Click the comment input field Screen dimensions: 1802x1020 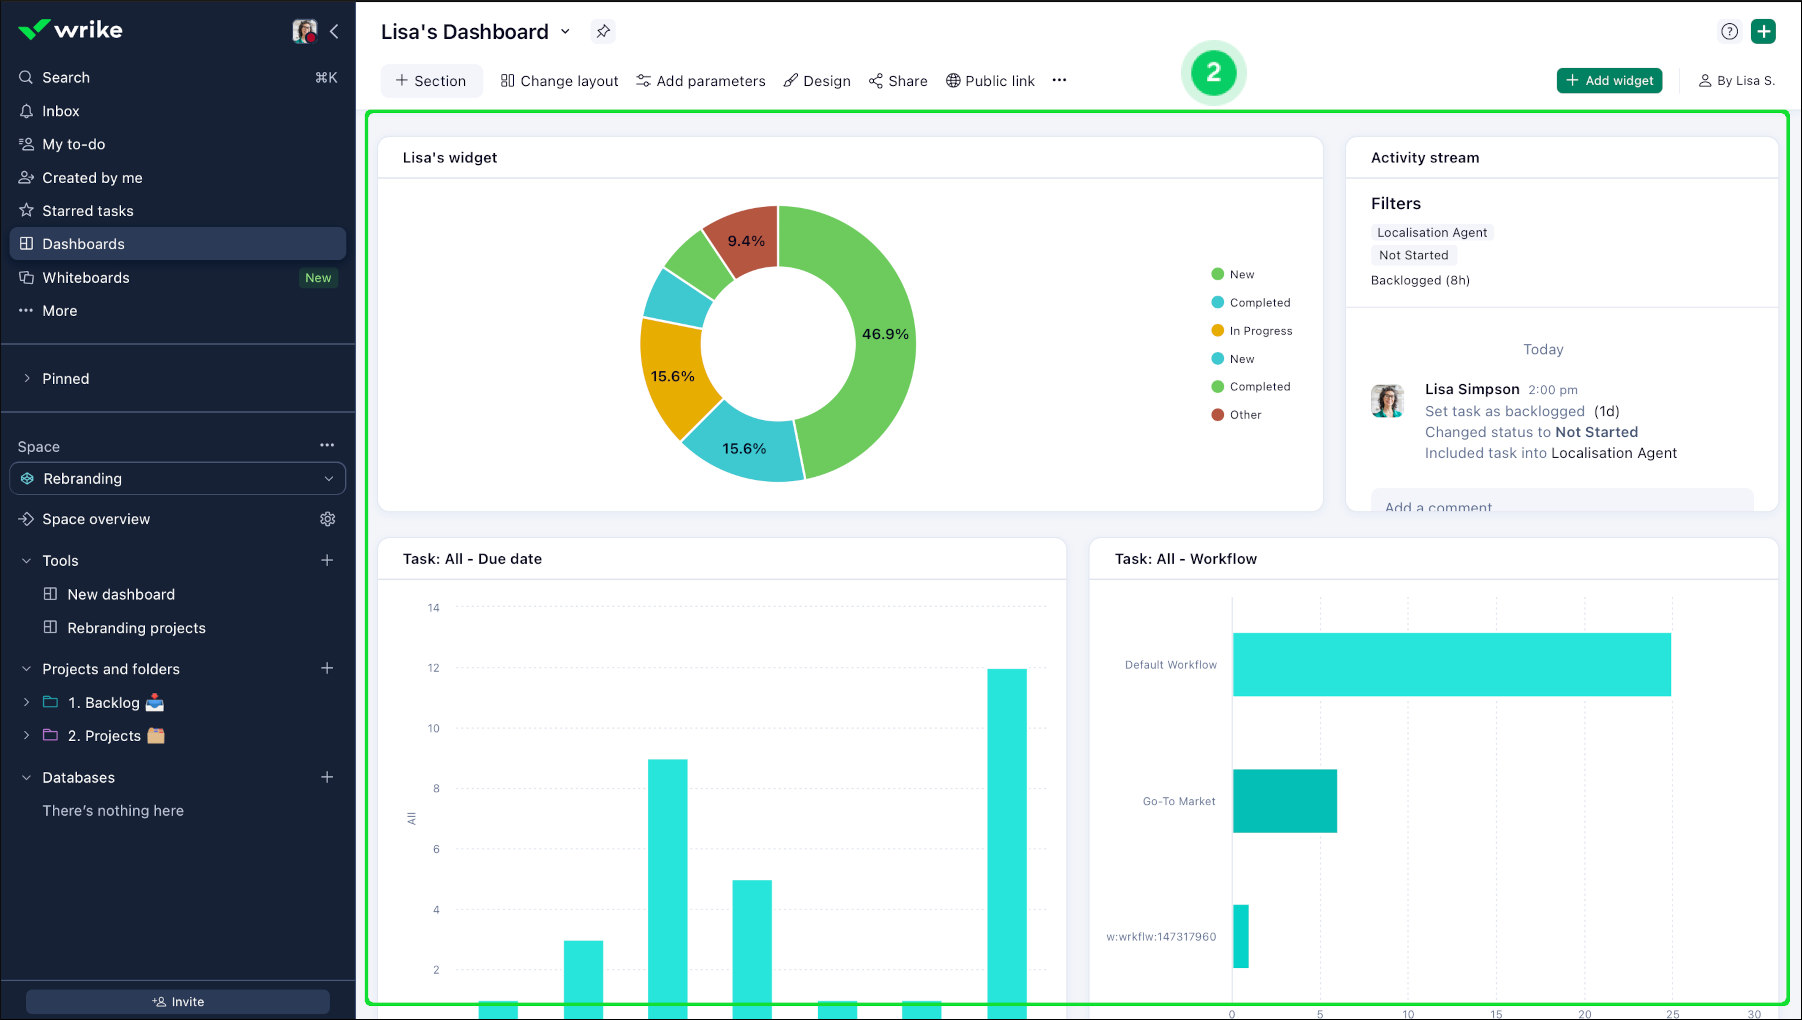tap(1562, 500)
